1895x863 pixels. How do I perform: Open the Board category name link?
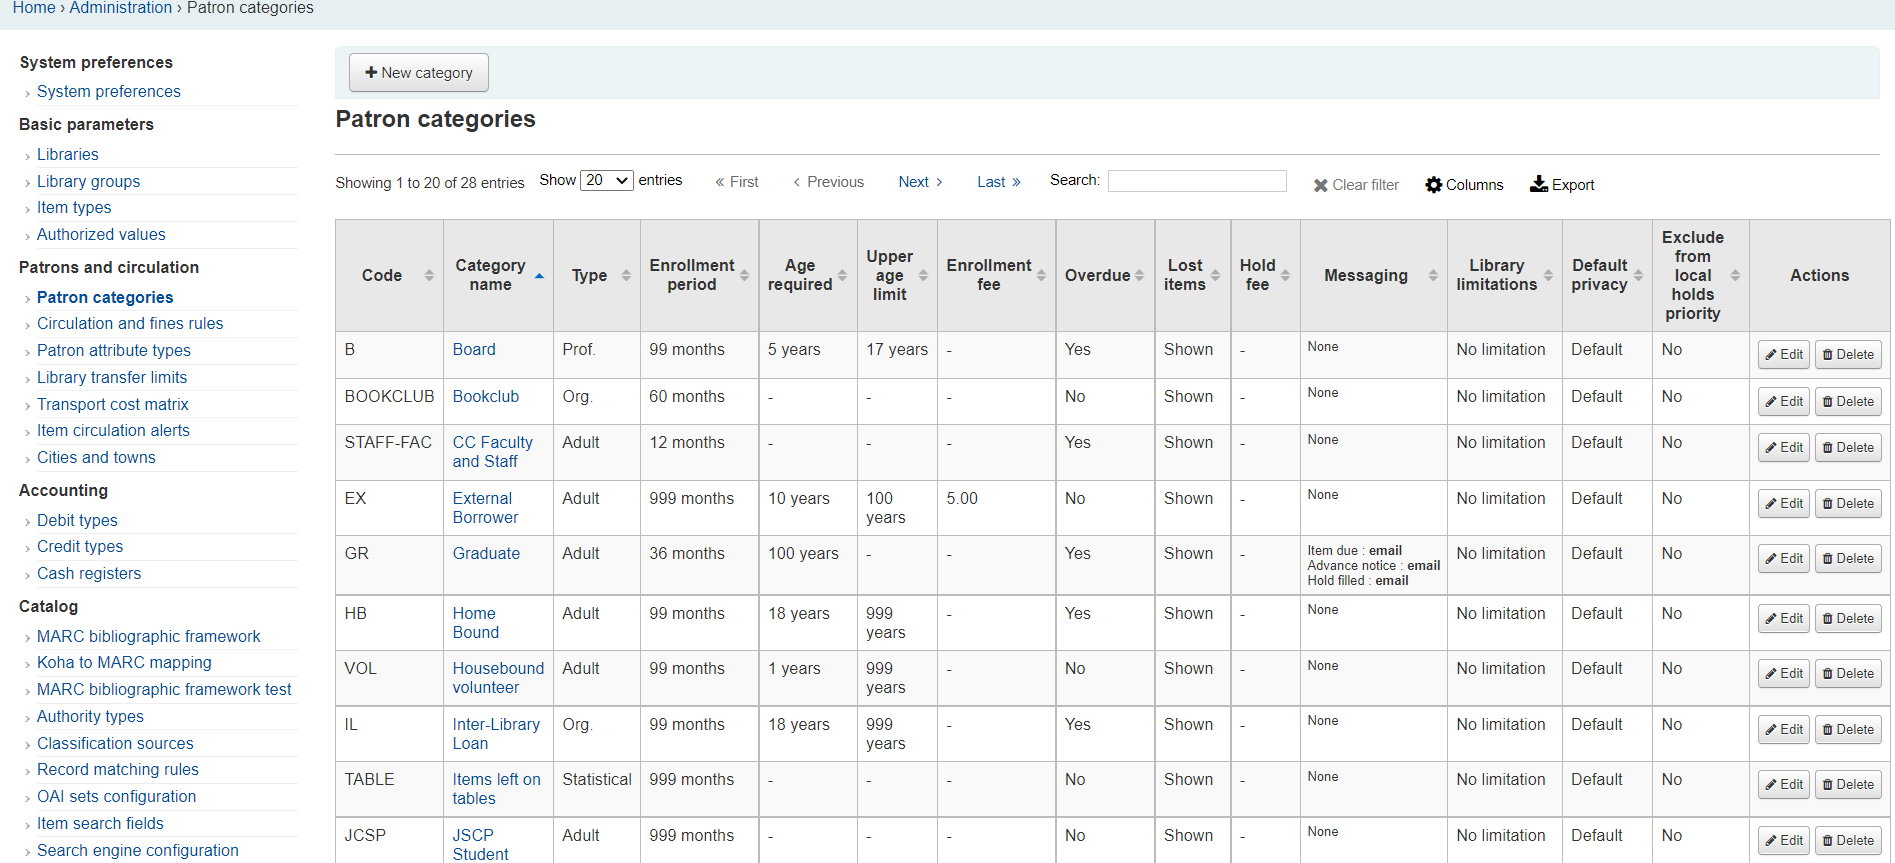(474, 350)
